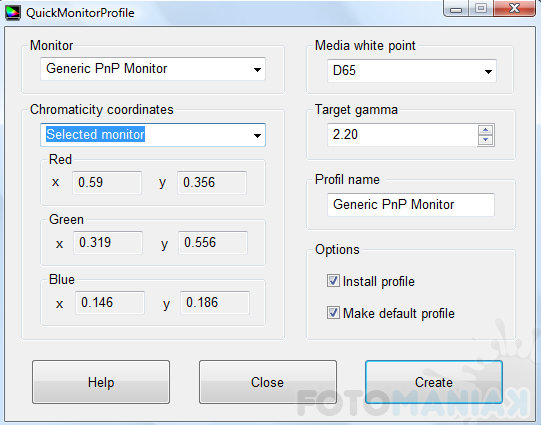
Task: Click the Red y value 0.356 field
Action: click(212, 182)
